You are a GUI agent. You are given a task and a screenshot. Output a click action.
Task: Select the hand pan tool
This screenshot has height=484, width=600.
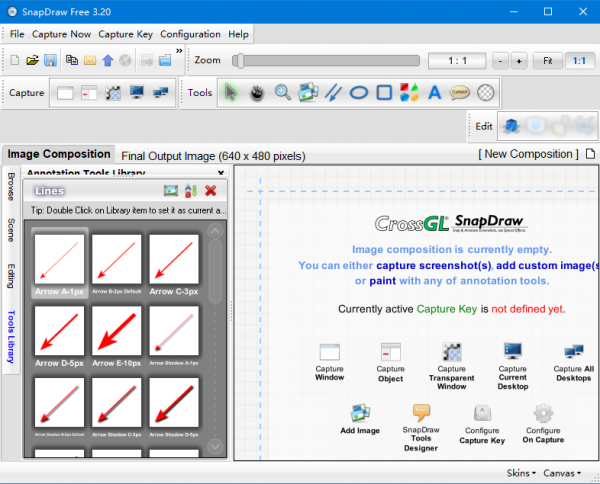coord(257,93)
